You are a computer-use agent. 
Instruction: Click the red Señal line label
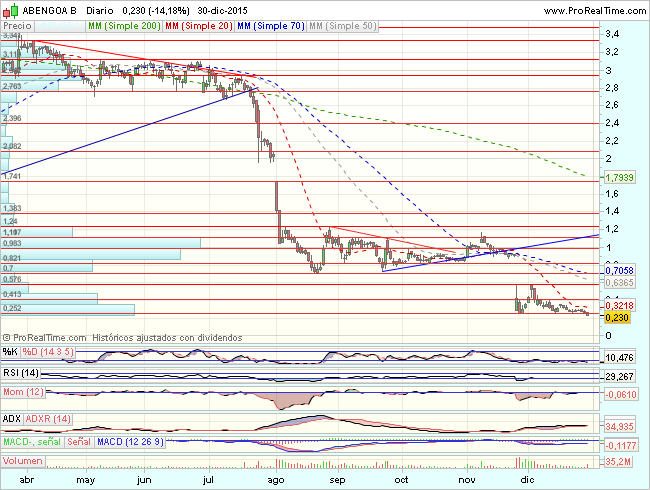click(79, 442)
